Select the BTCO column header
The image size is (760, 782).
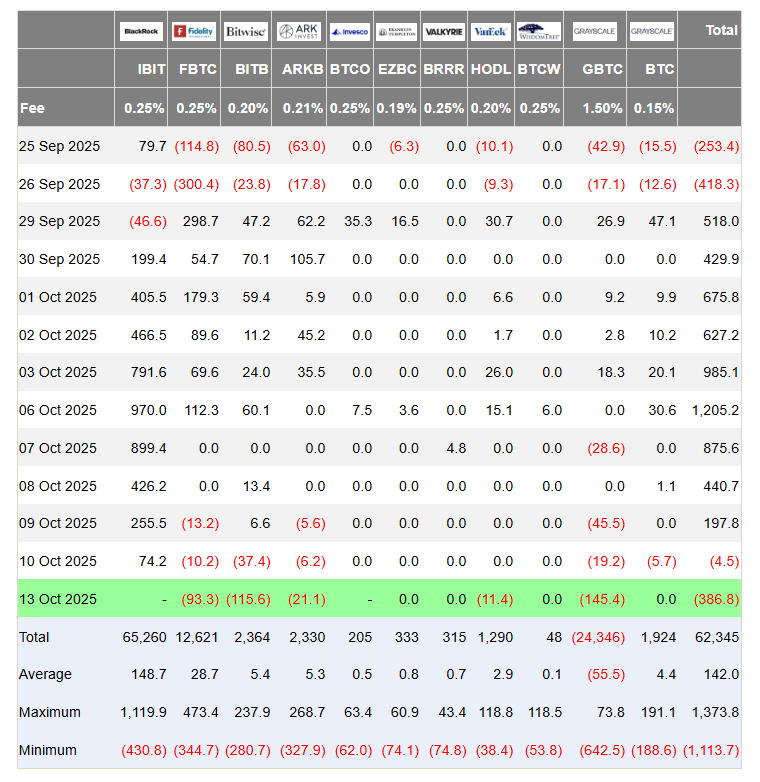coord(350,69)
